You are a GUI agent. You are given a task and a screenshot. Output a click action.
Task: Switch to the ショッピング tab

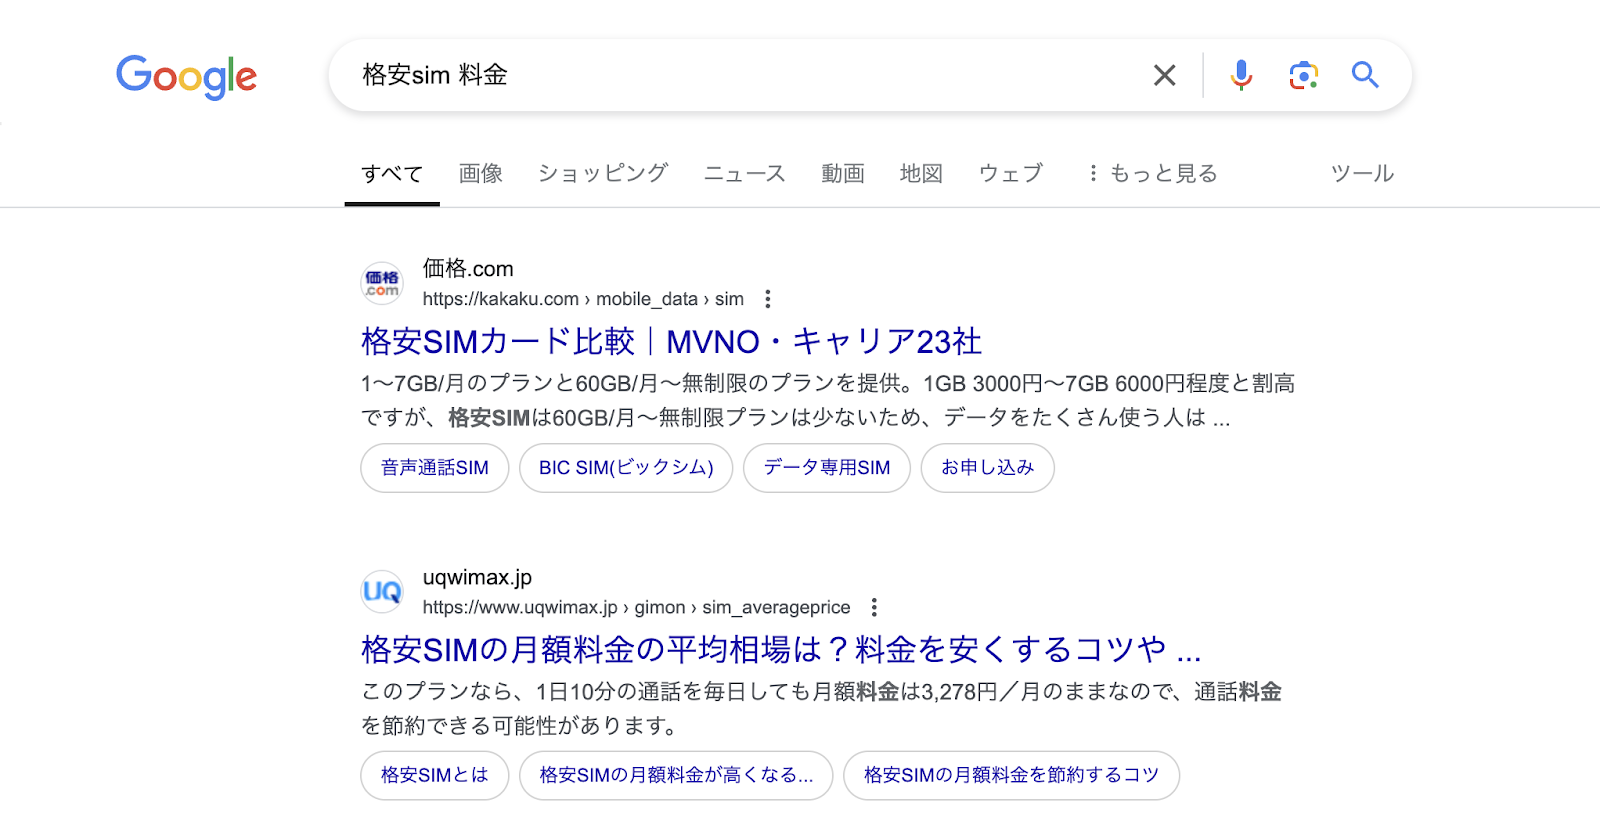(603, 174)
